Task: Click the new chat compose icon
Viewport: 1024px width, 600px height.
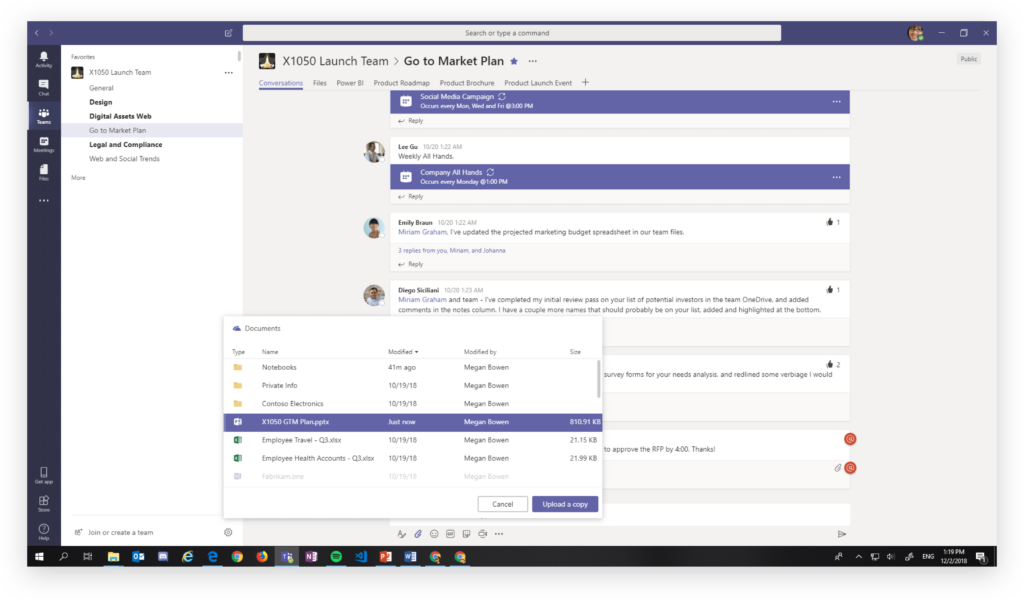Action: 229,33
